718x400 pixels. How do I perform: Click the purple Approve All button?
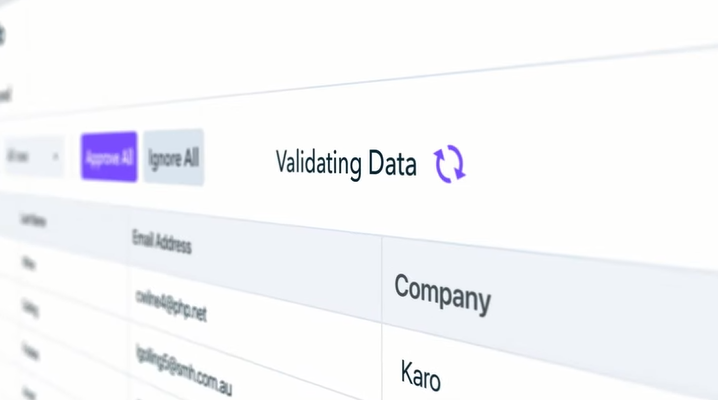pos(109,157)
